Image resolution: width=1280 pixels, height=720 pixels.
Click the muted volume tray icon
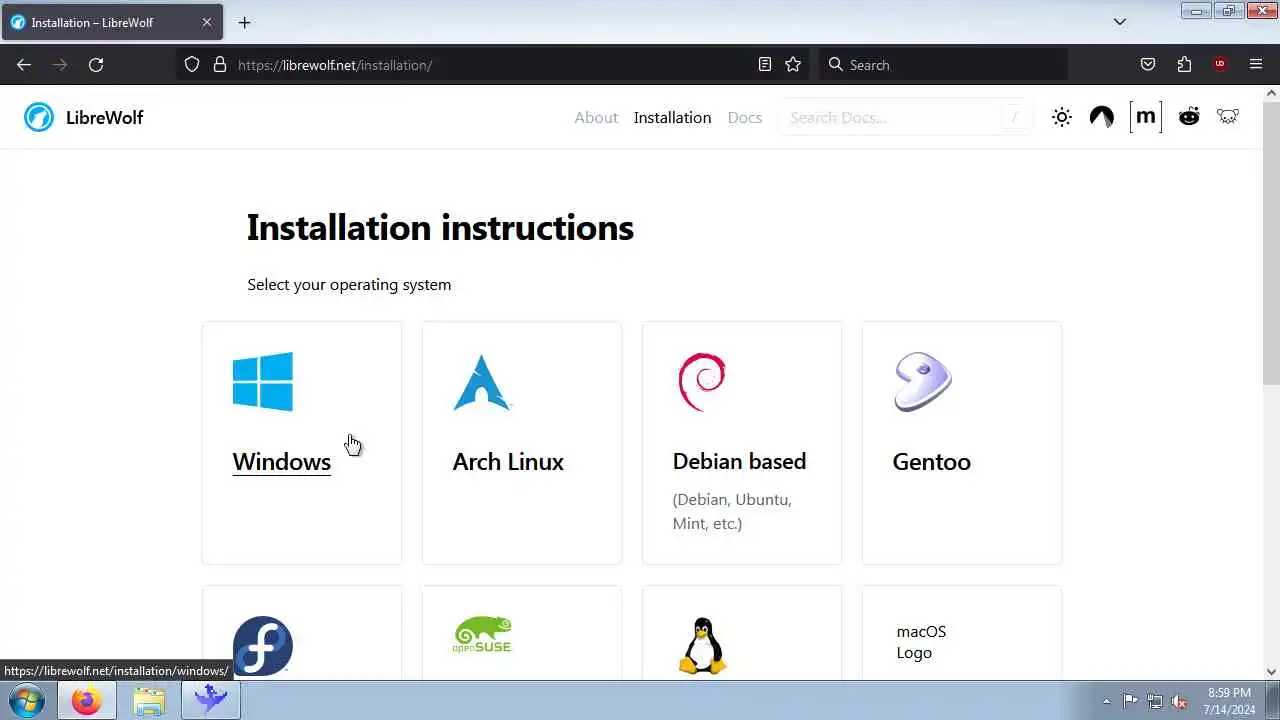(x=1179, y=701)
